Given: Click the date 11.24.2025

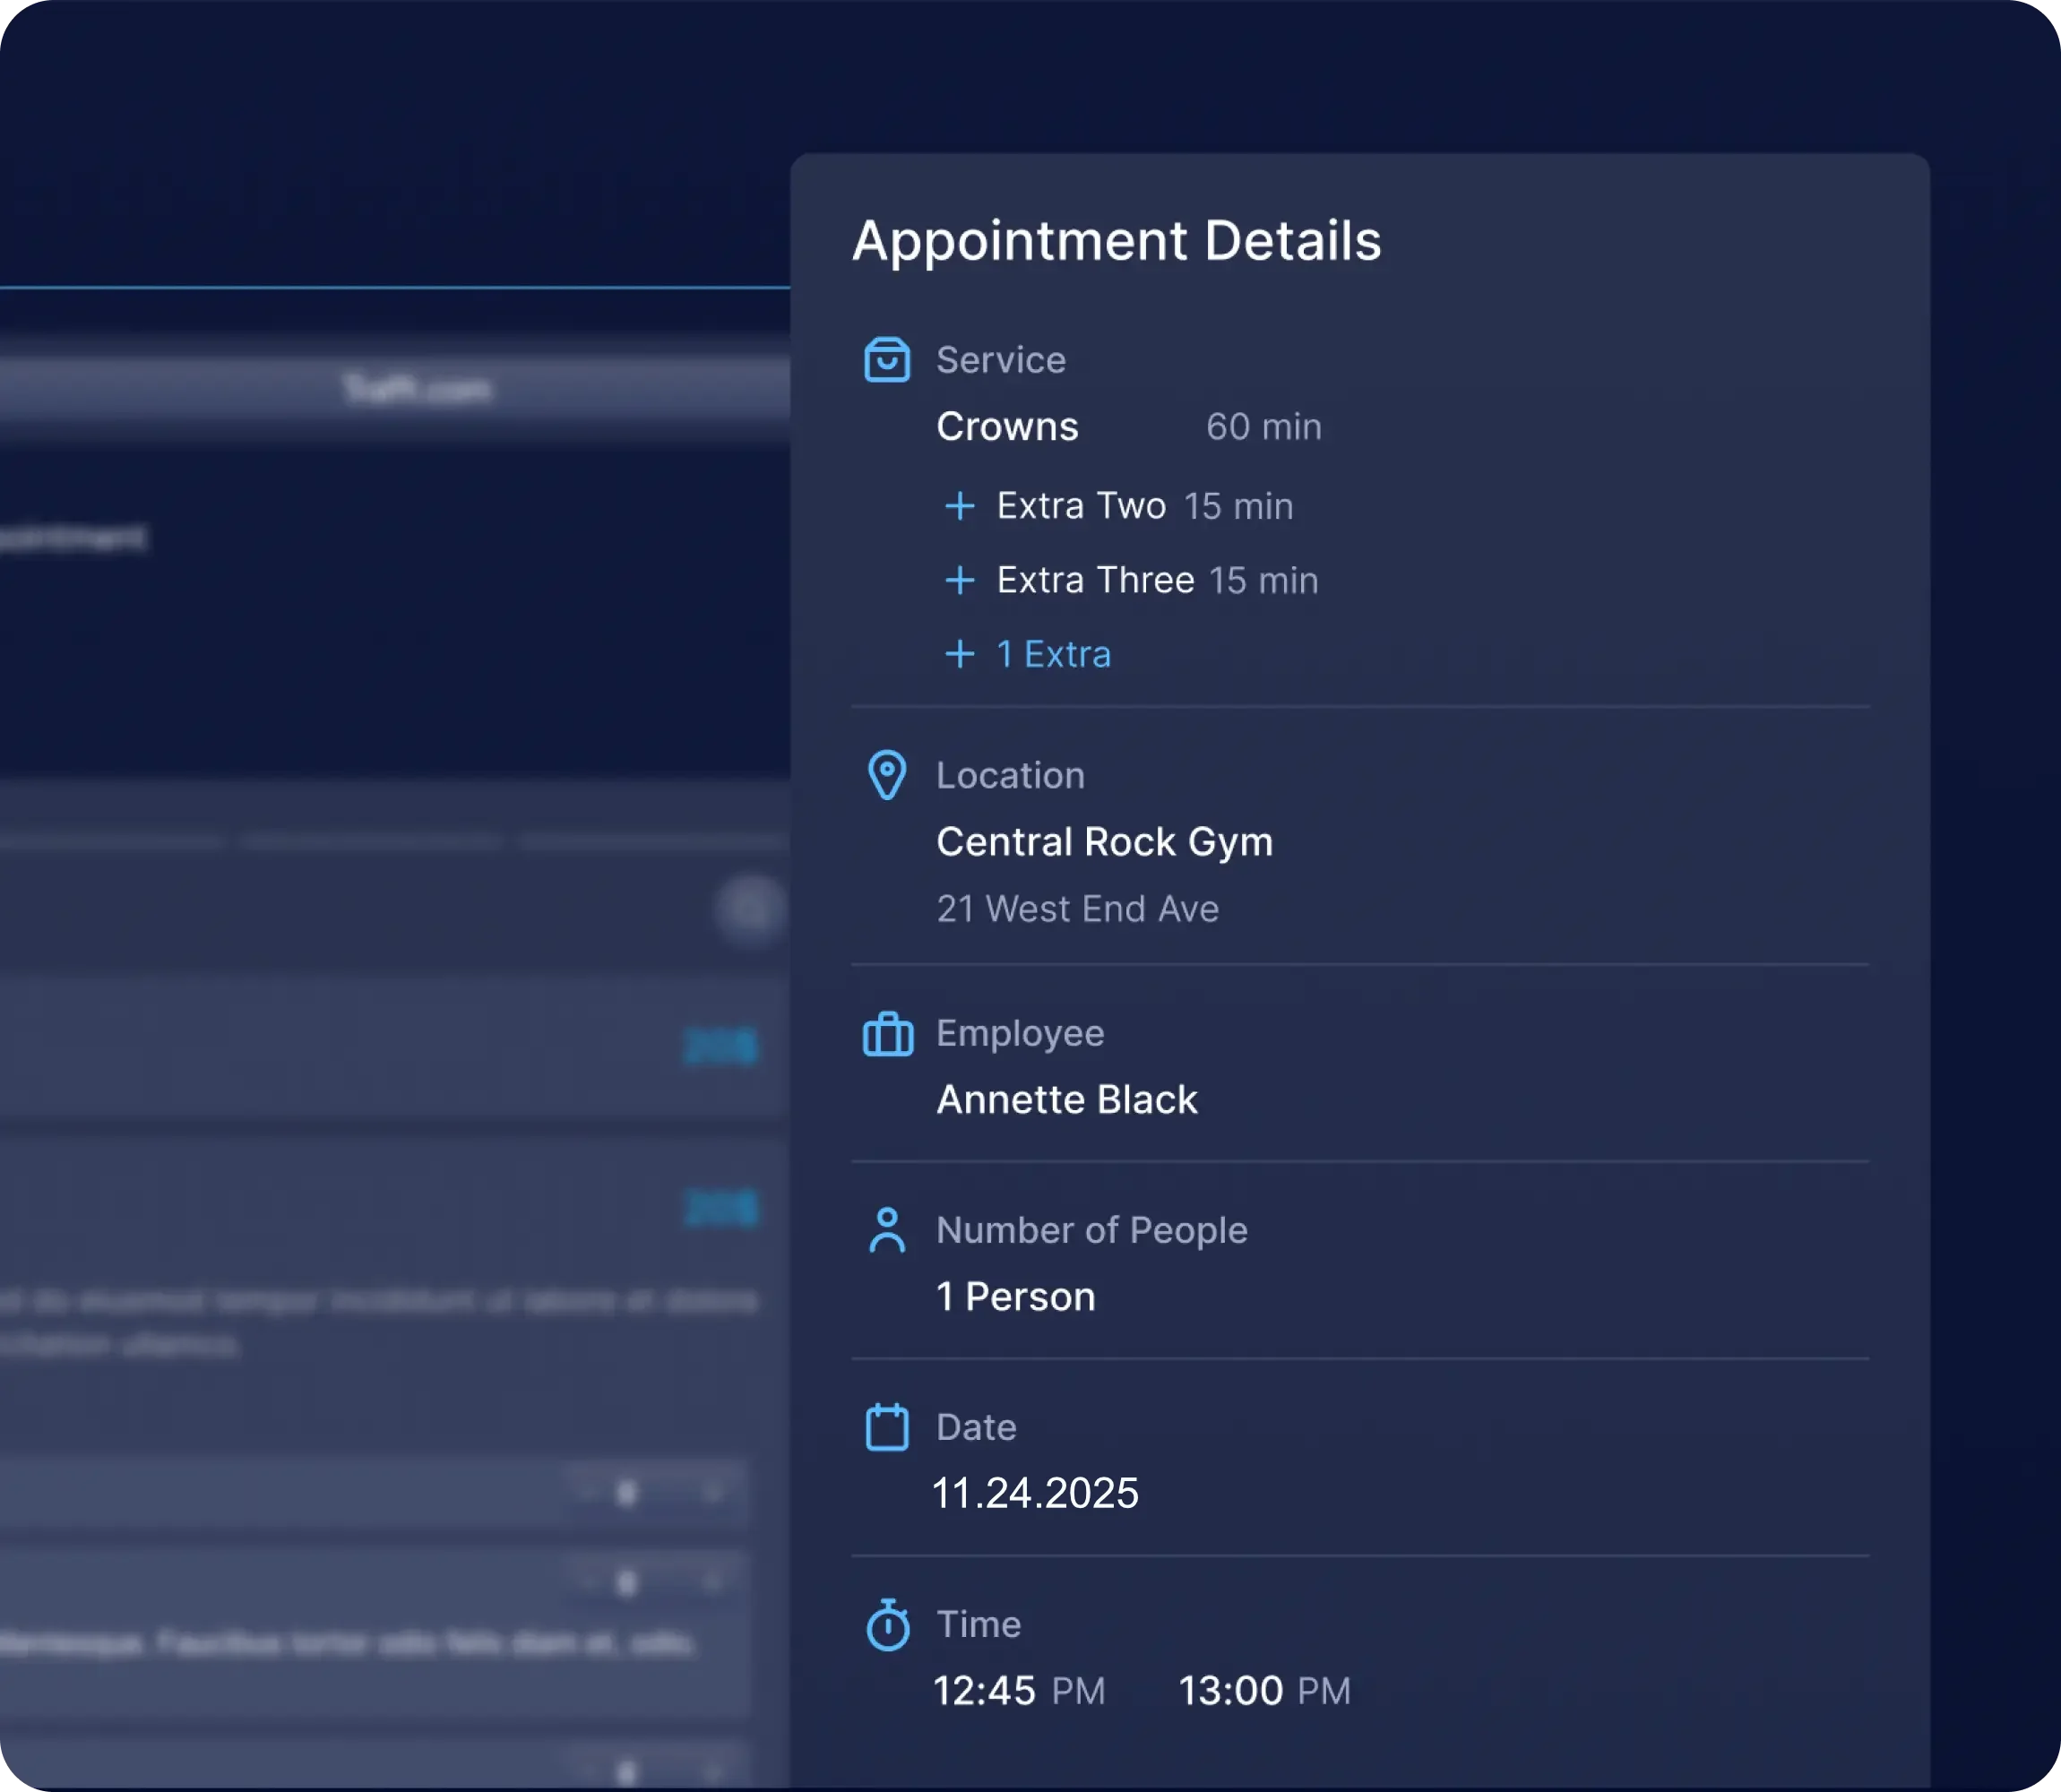Looking at the screenshot, I should coord(1035,1494).
